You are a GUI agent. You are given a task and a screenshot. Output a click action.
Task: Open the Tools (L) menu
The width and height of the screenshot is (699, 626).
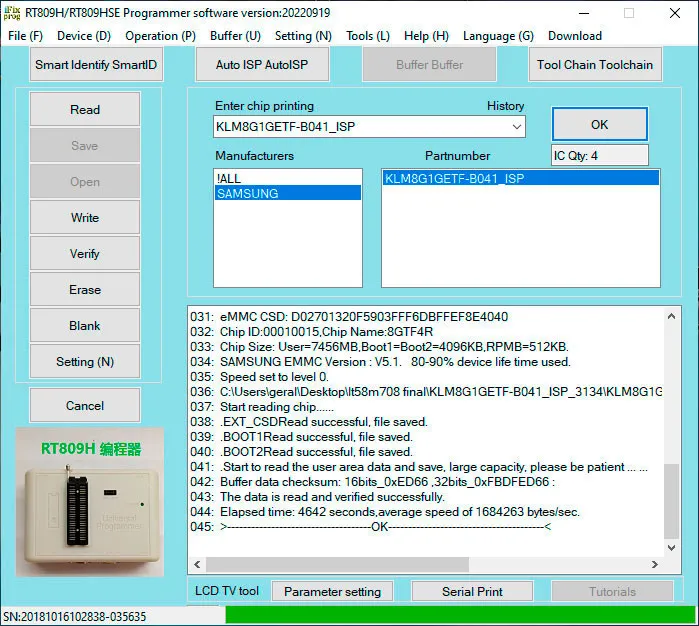(368, 36)
